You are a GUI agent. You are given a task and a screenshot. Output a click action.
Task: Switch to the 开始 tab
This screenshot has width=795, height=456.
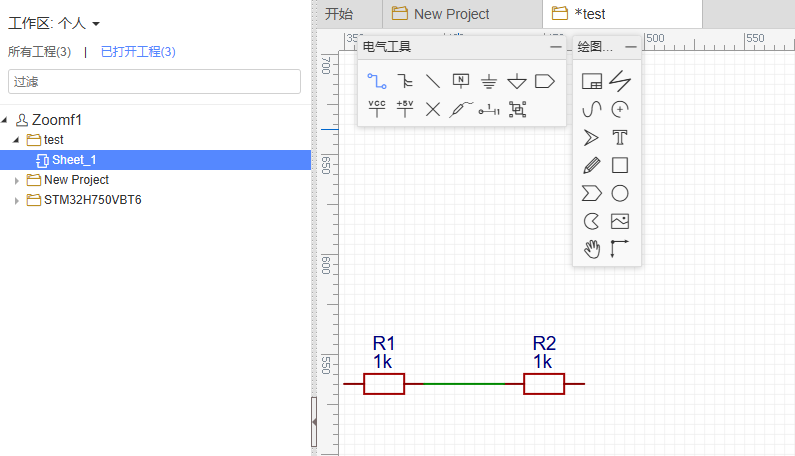click(x=339, y=14)
